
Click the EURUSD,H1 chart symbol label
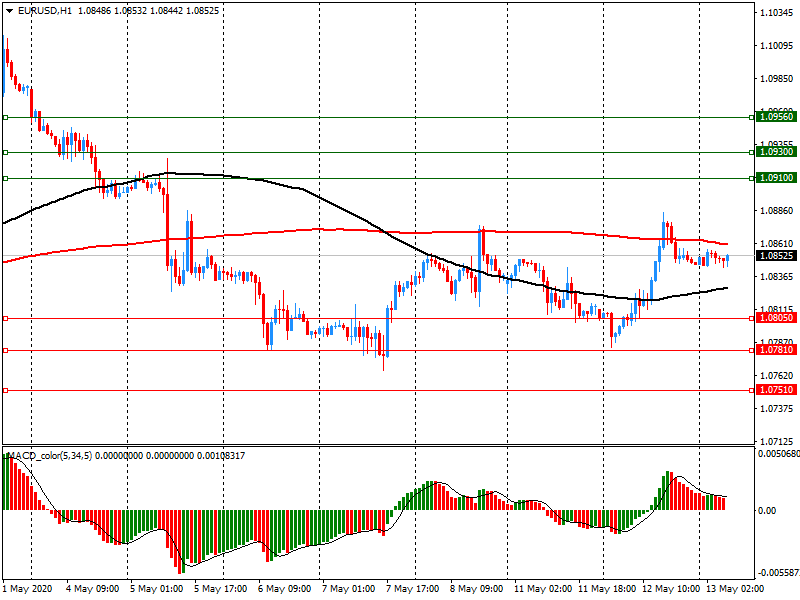(x=45, y=10)
